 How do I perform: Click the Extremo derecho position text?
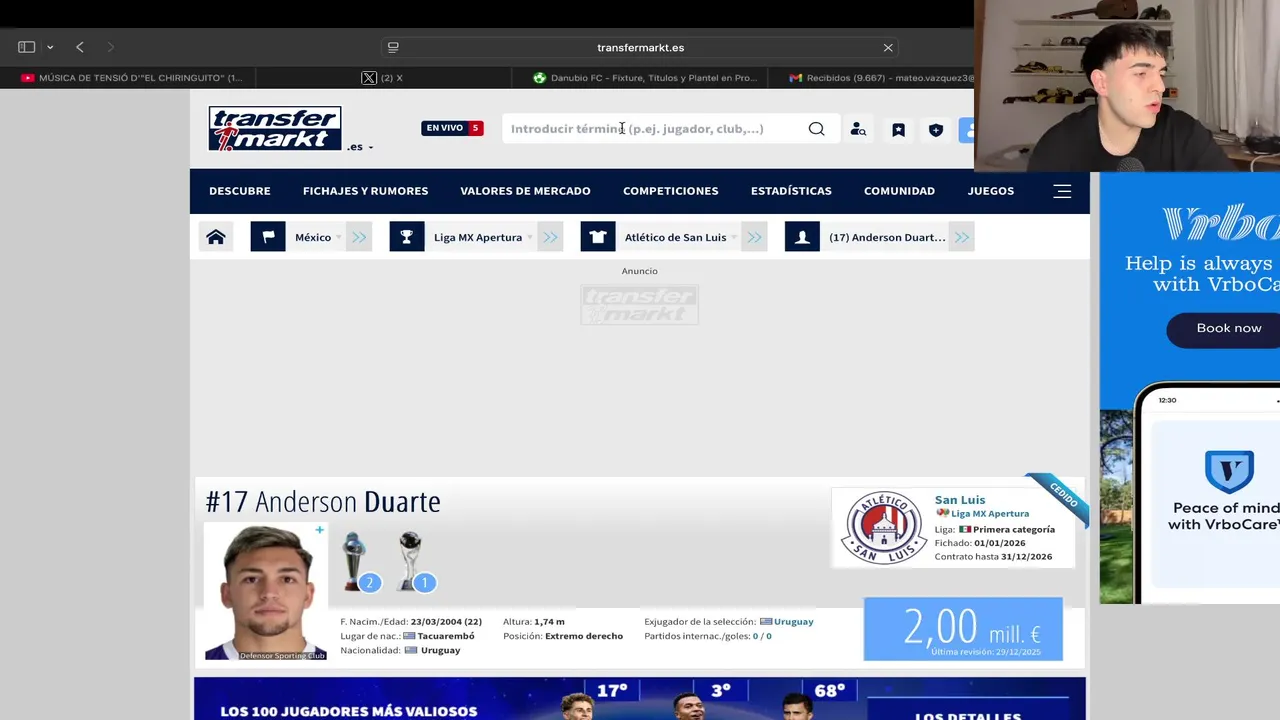tap(584, 636)
